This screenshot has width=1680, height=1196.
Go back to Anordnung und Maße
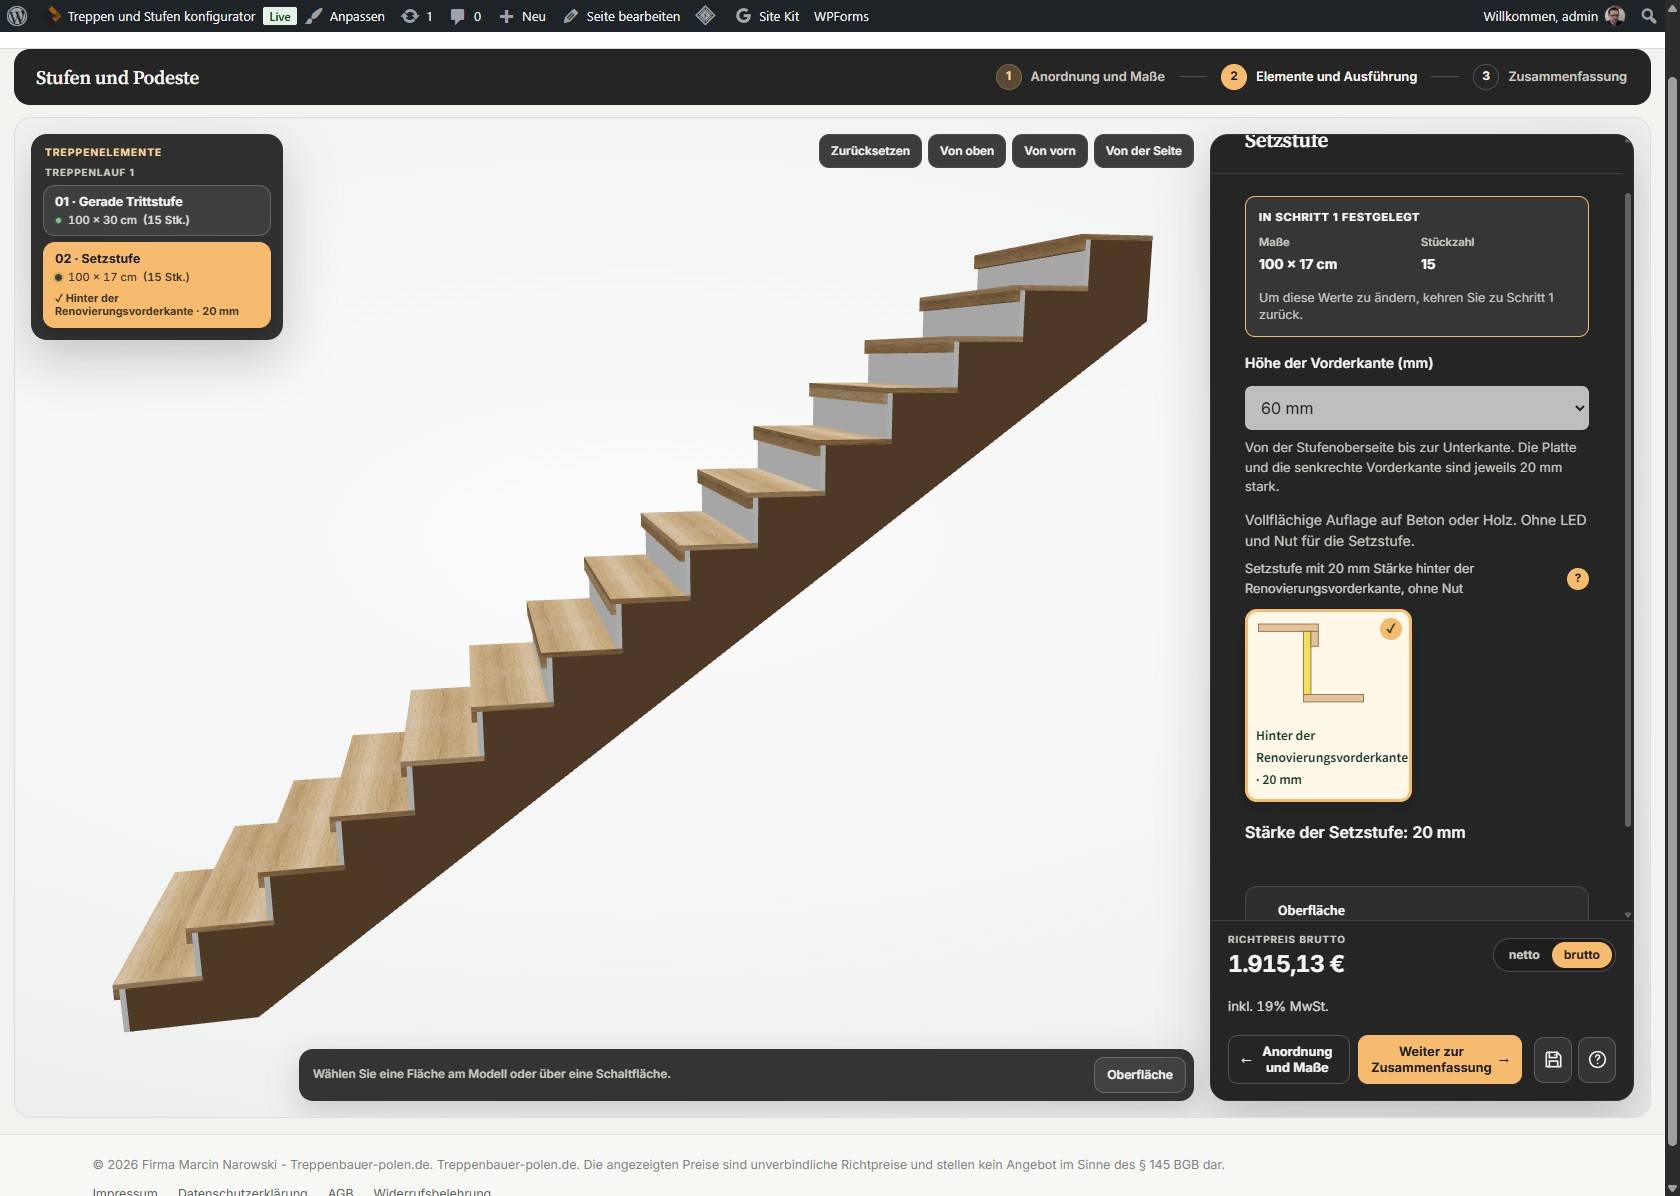(1288, 1059)
